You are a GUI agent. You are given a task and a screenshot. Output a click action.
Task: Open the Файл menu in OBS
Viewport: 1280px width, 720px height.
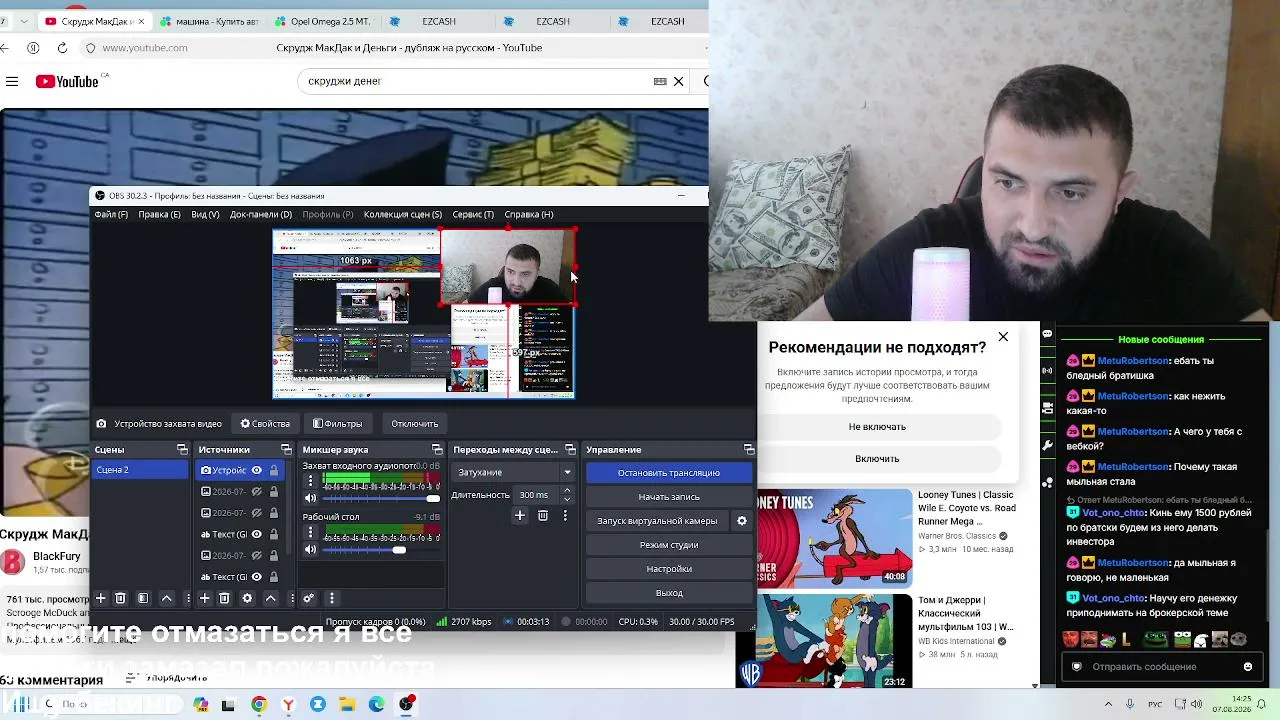coord(111,214)
